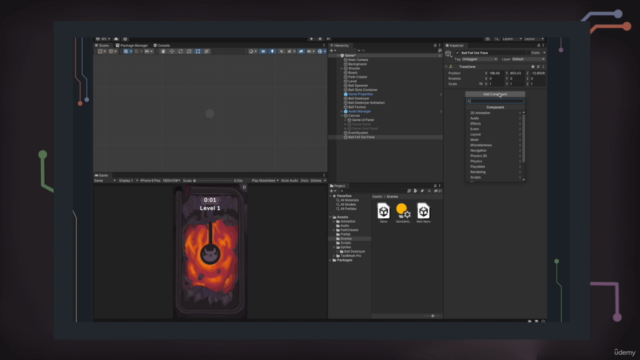The width and height of the screenshot is (640, 360).
Task: Select Main Camera in Hierarchy
Action: (x=358, y=60)
